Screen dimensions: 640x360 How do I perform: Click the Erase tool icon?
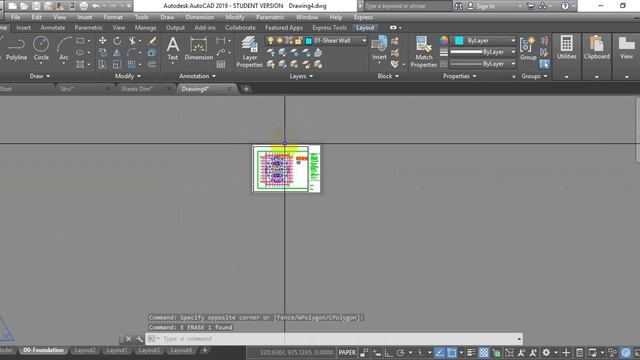152,41
